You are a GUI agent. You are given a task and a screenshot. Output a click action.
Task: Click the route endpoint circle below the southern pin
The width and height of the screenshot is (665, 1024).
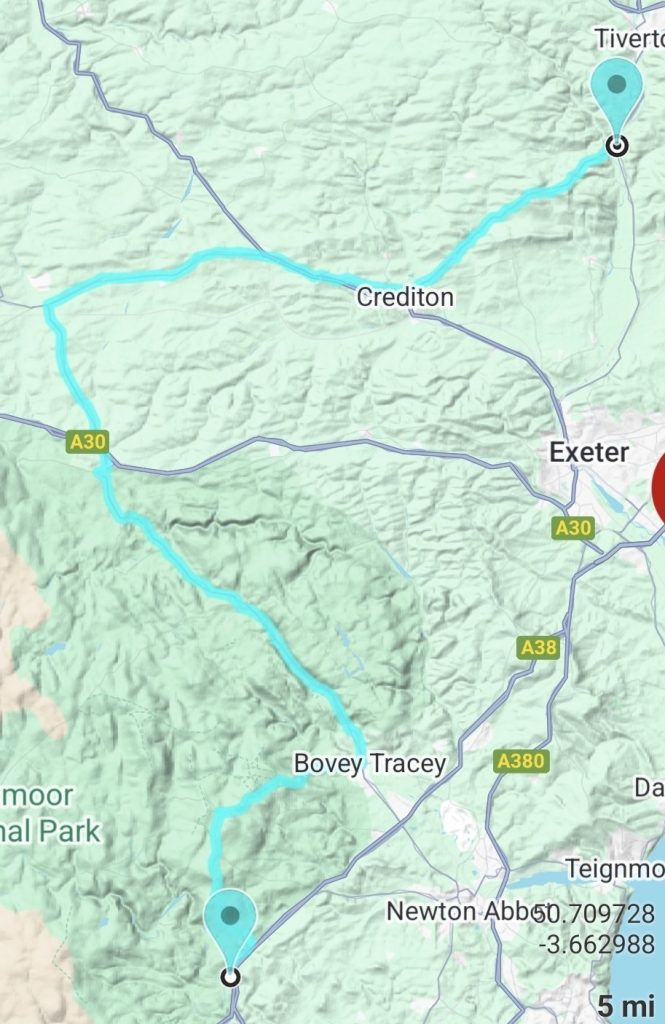pos(230,977)
